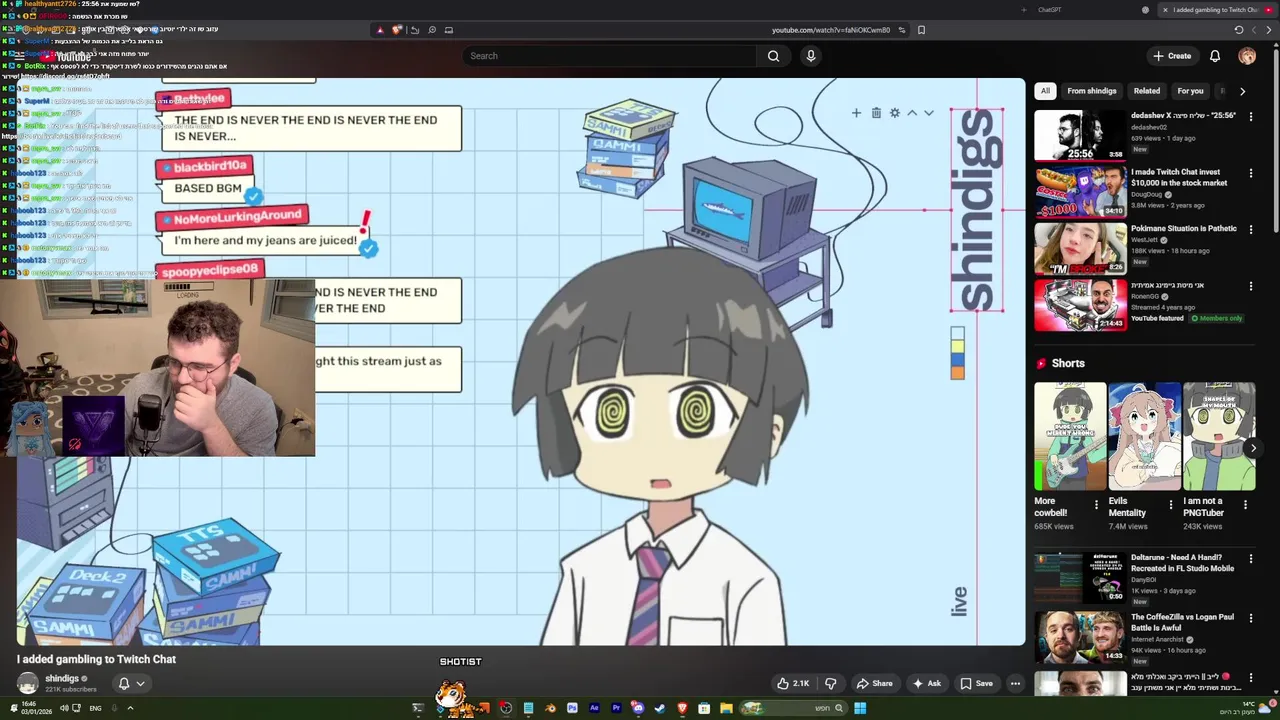Open options for Deltarune video
Viewport: 1280px width, 720px height.
pyautogui.click(x=1250, y=559)
